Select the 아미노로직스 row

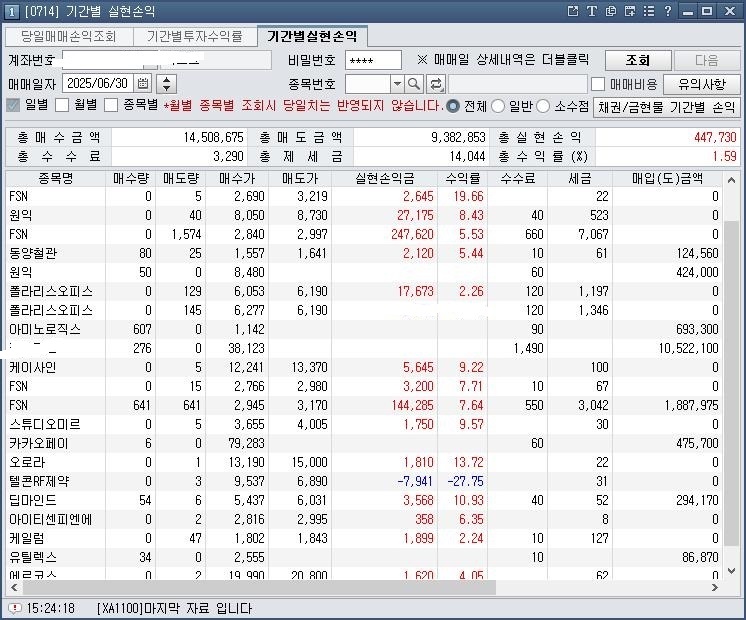pyautogui.click(x=364, y=329)
